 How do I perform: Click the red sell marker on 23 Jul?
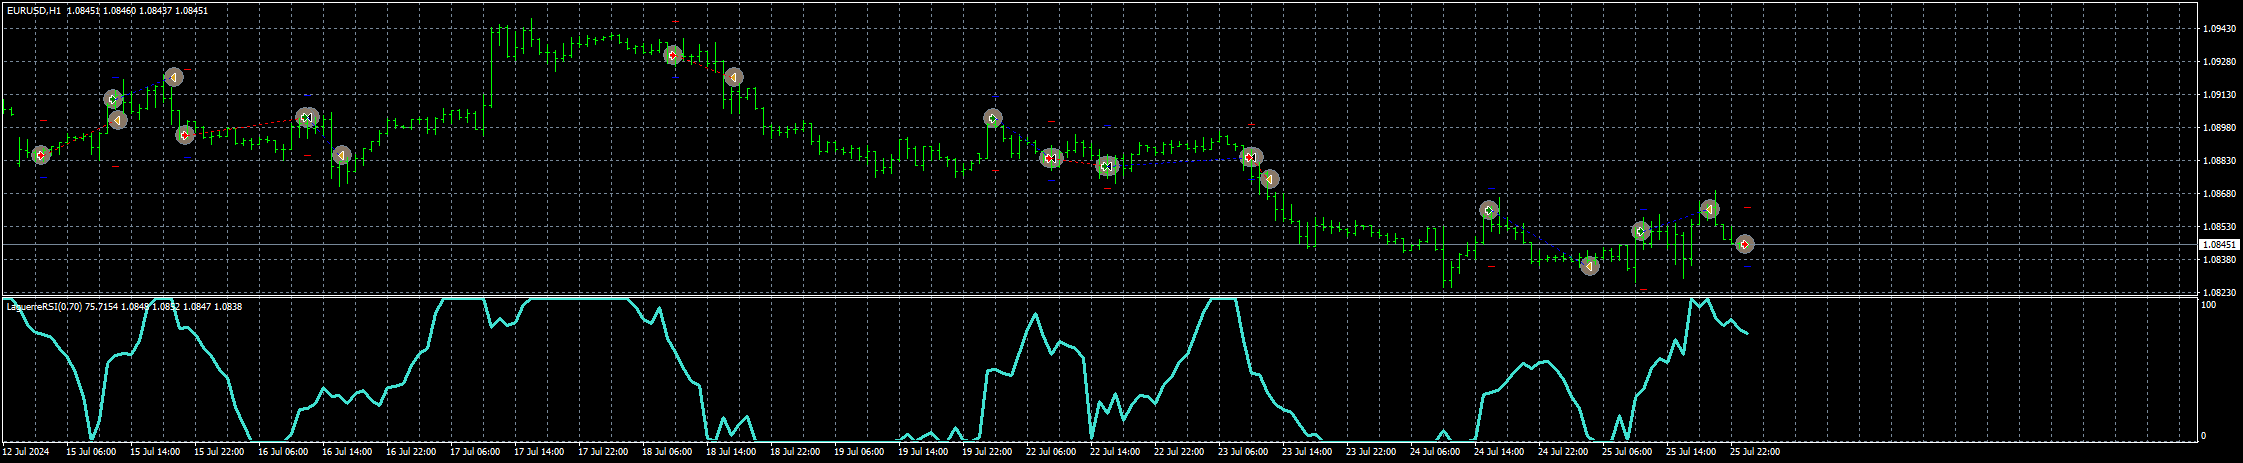click(x=1251, y=157)
